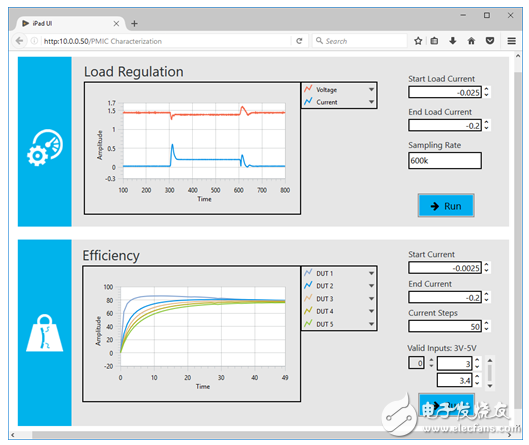The image size is (529, 445).
Task: Open the browser hamburger menu
Action: [x=511, y=41]
